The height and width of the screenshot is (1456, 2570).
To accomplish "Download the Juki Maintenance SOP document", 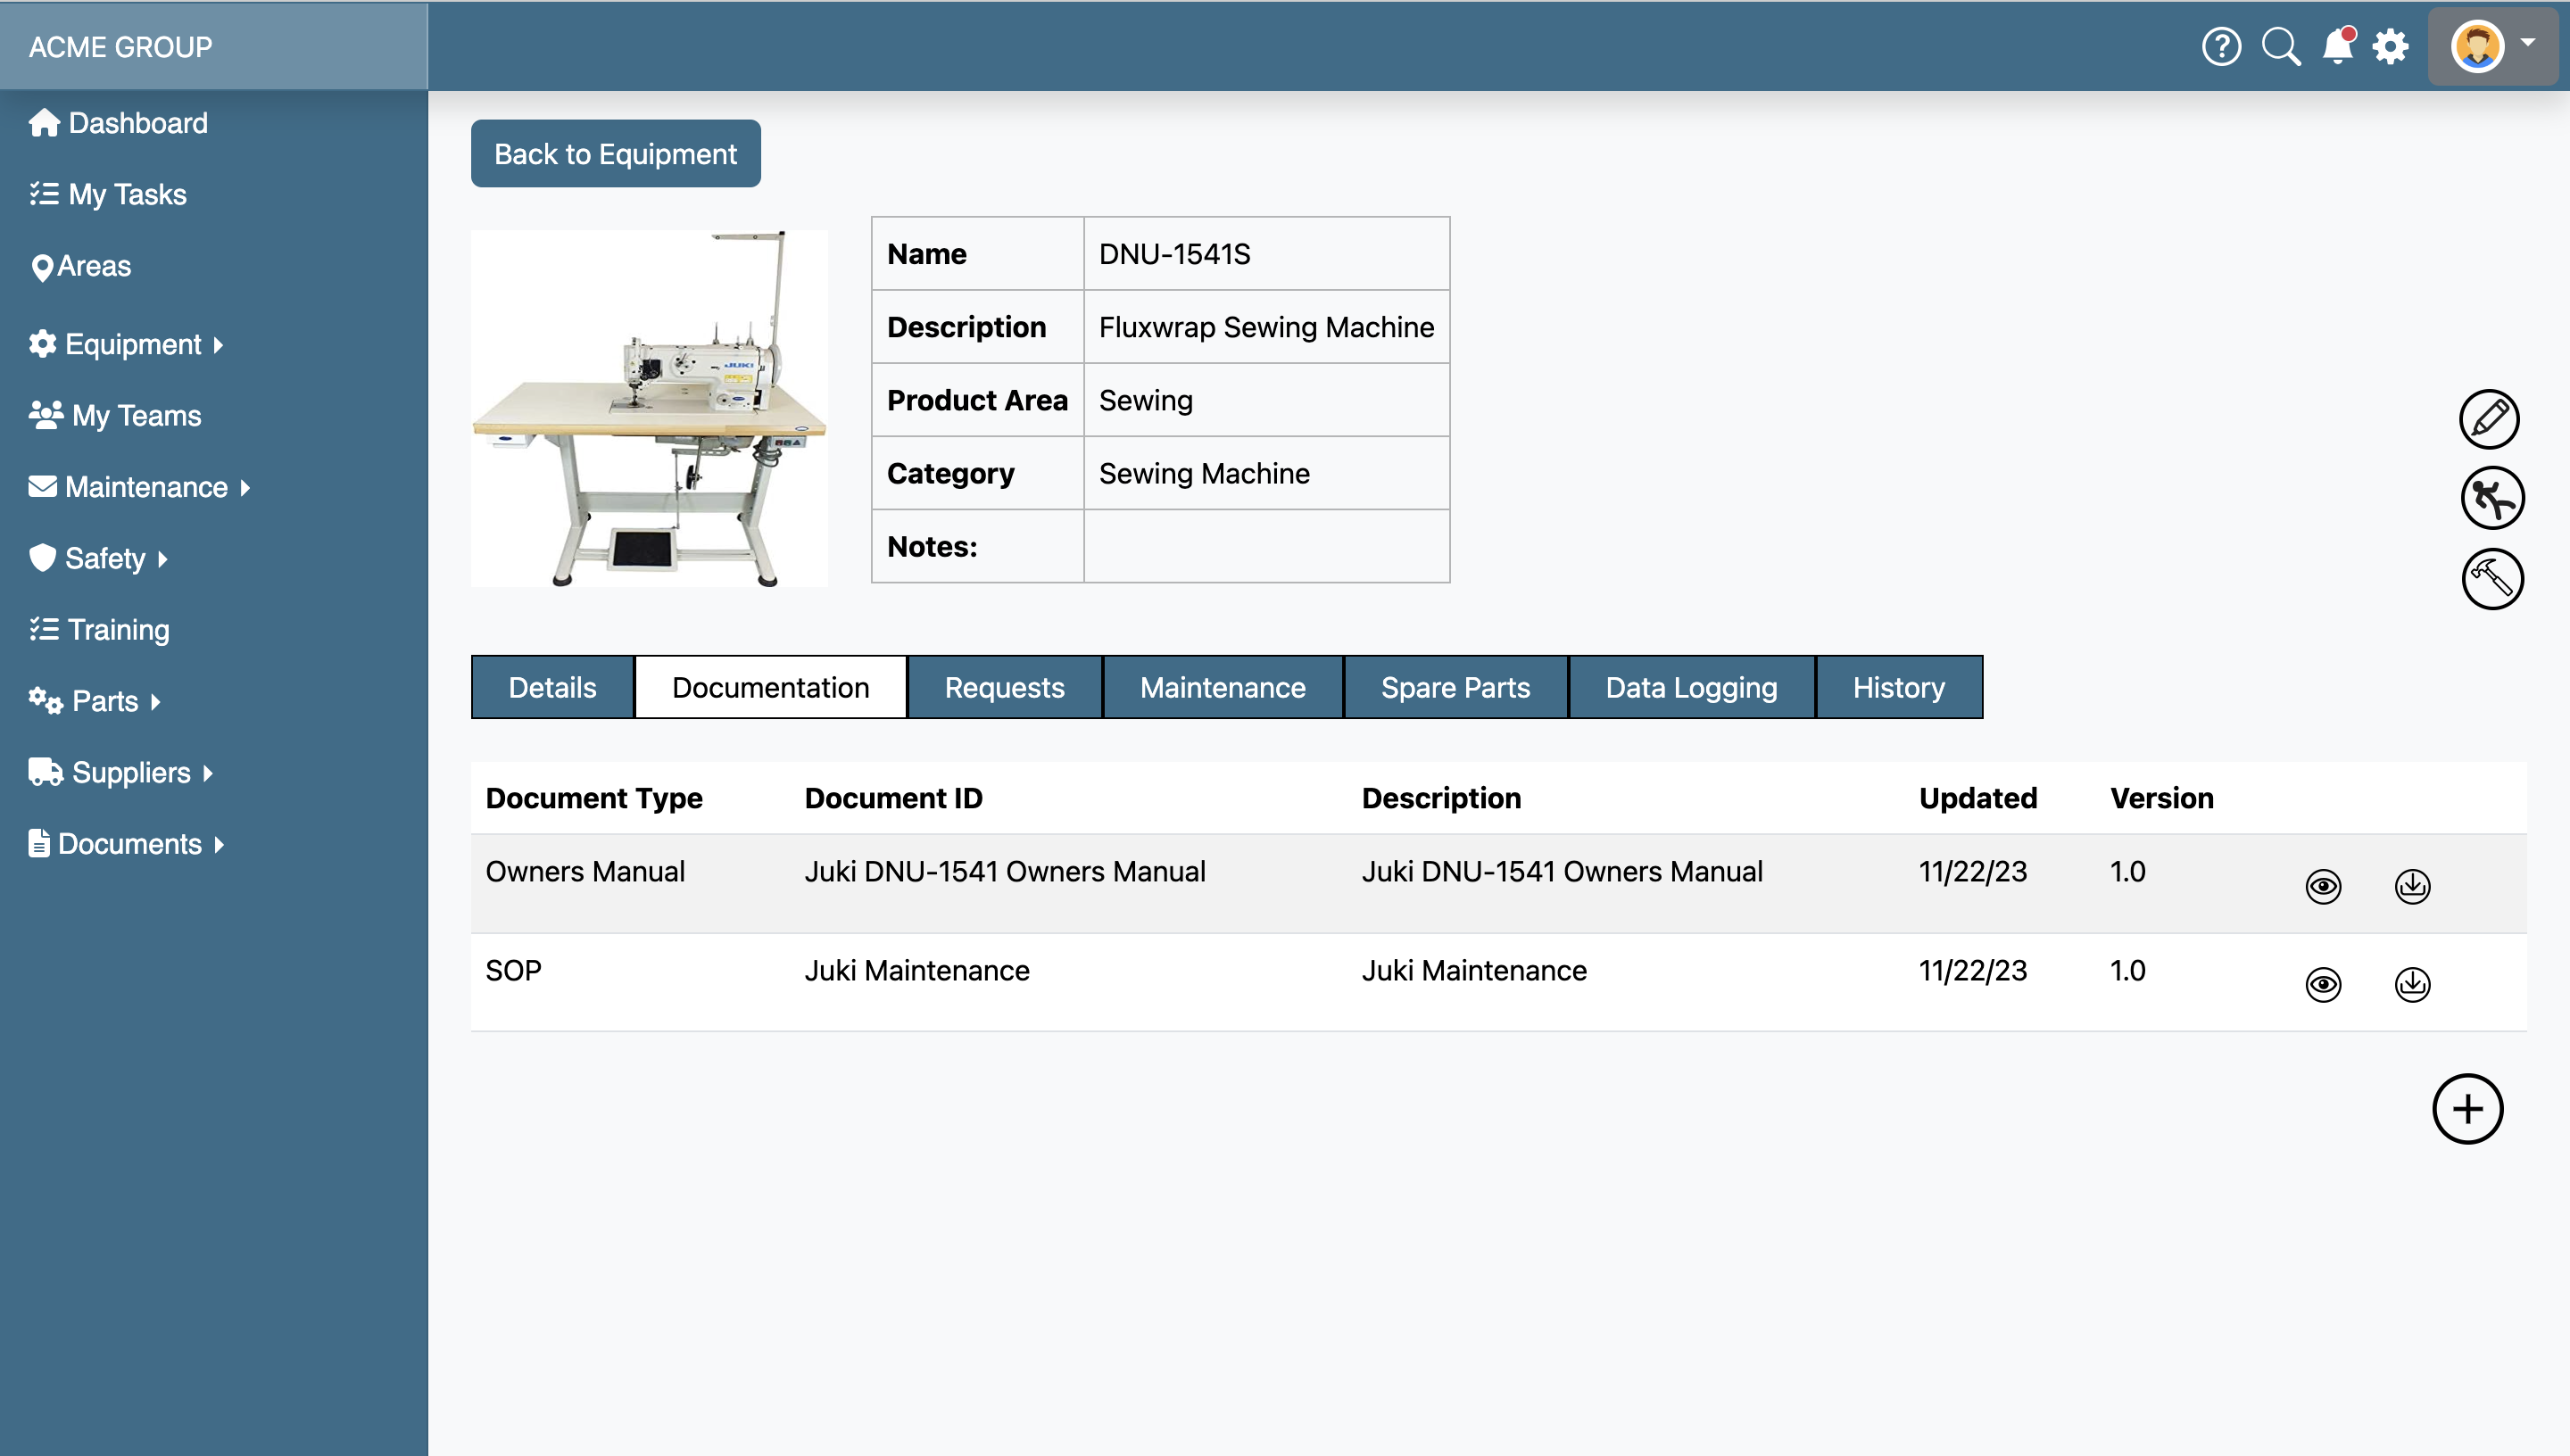I will pyautogui.click(x=2411, y=984).
